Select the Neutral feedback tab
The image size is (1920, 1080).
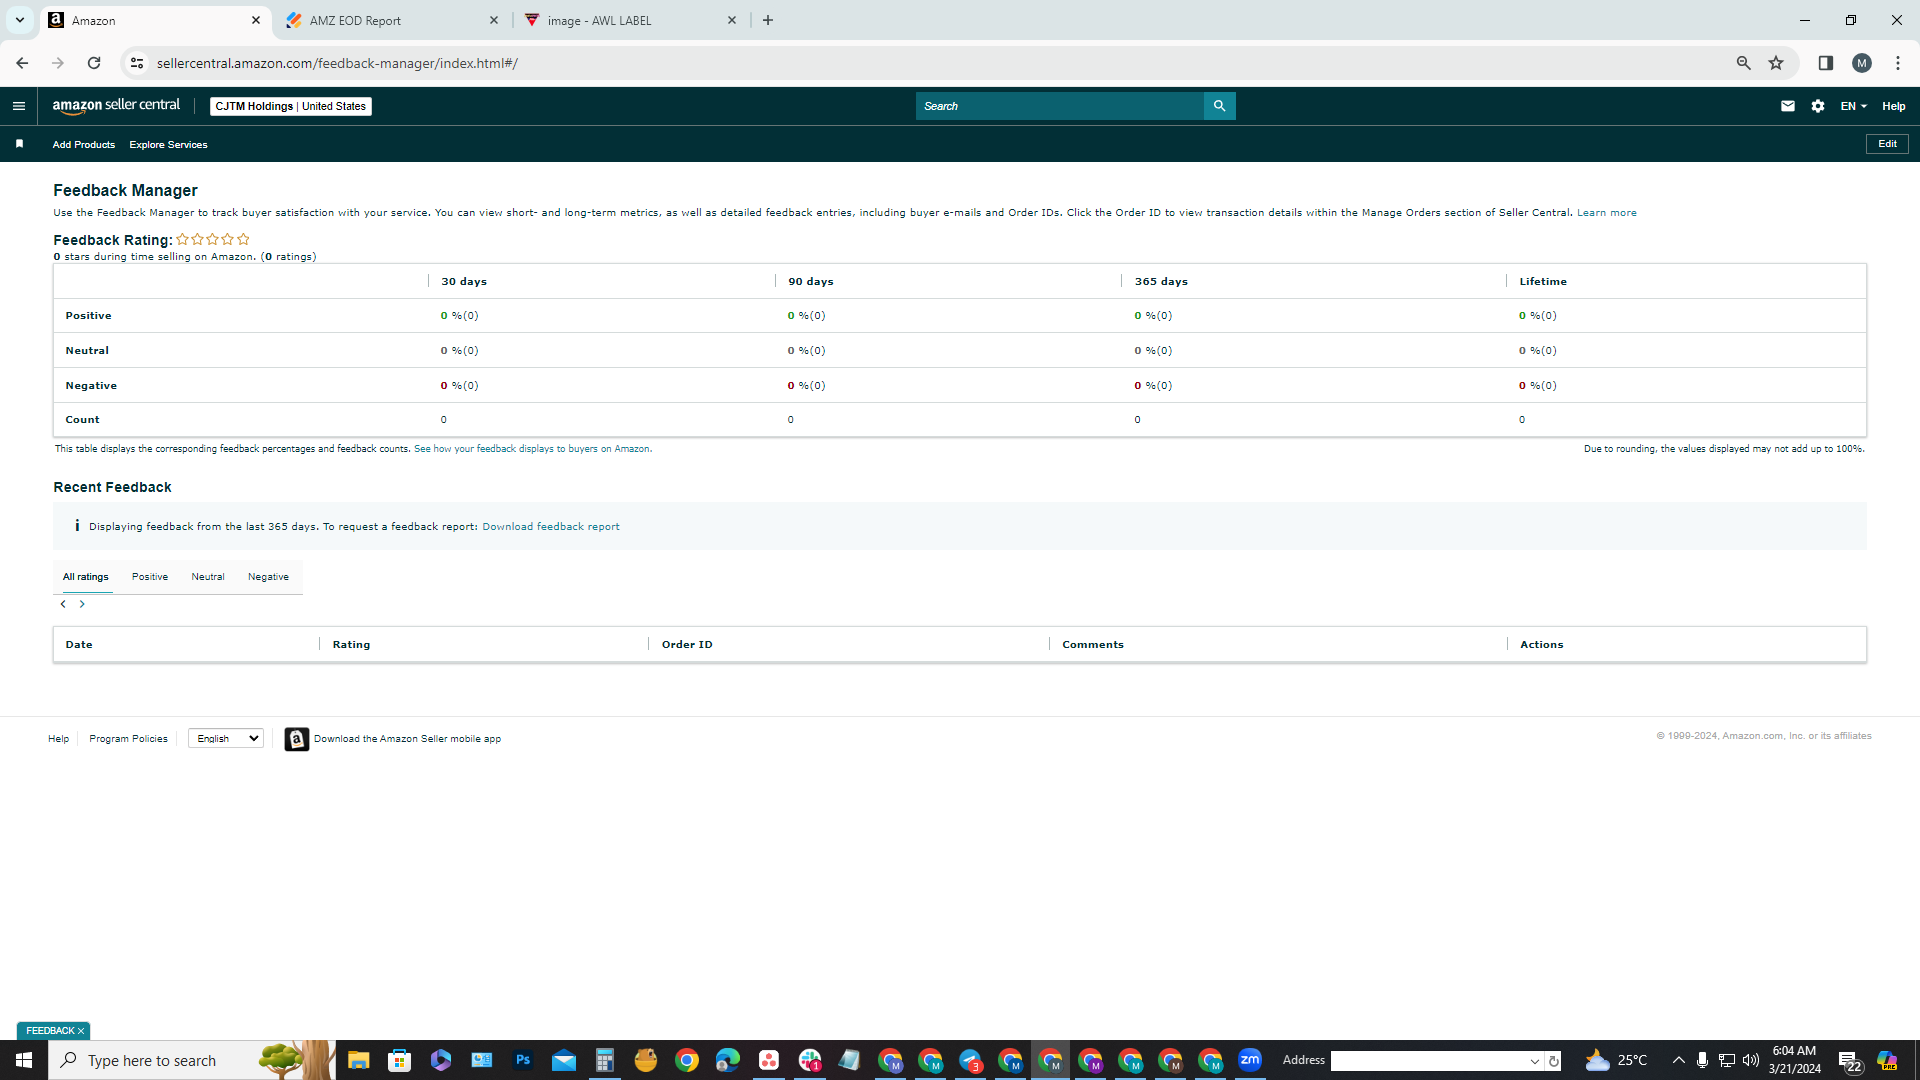click(x=208, y=577)
